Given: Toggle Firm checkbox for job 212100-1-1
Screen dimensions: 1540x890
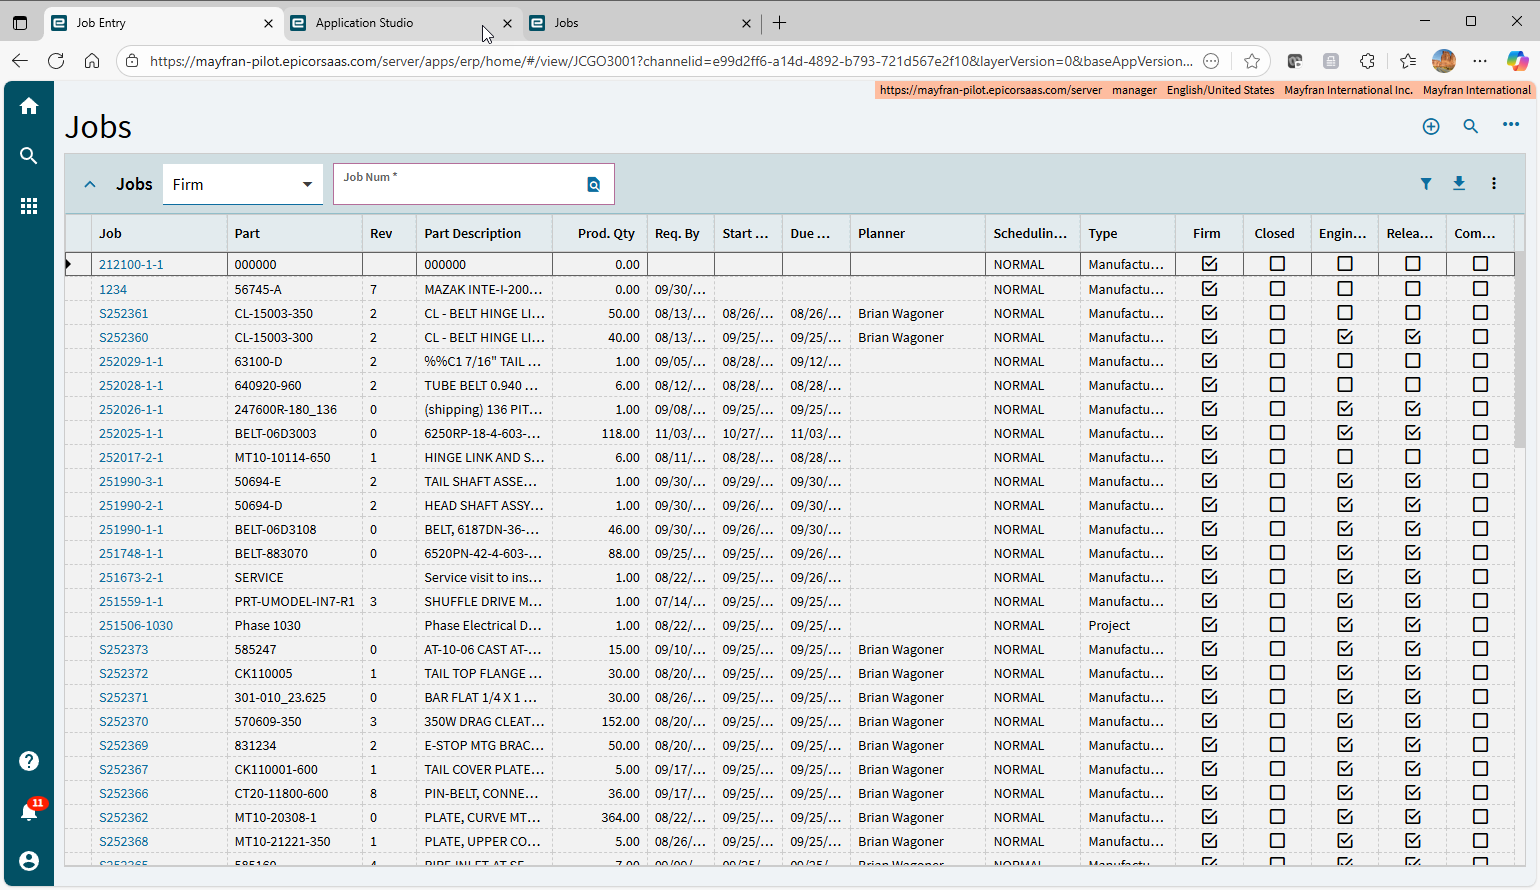Looking at the screenshot, I should click(1209, 264).
